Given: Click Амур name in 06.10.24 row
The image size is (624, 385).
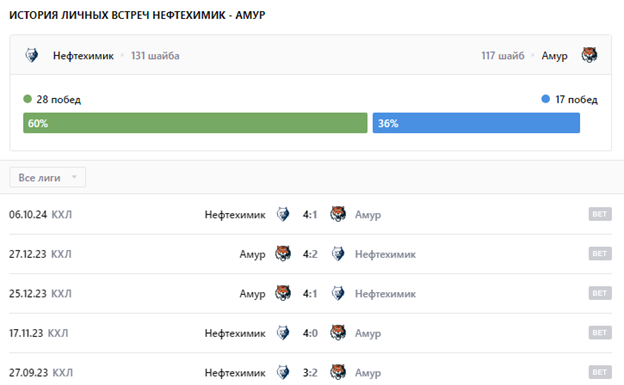Looking at the screenshot, I should tap(368, 215).
